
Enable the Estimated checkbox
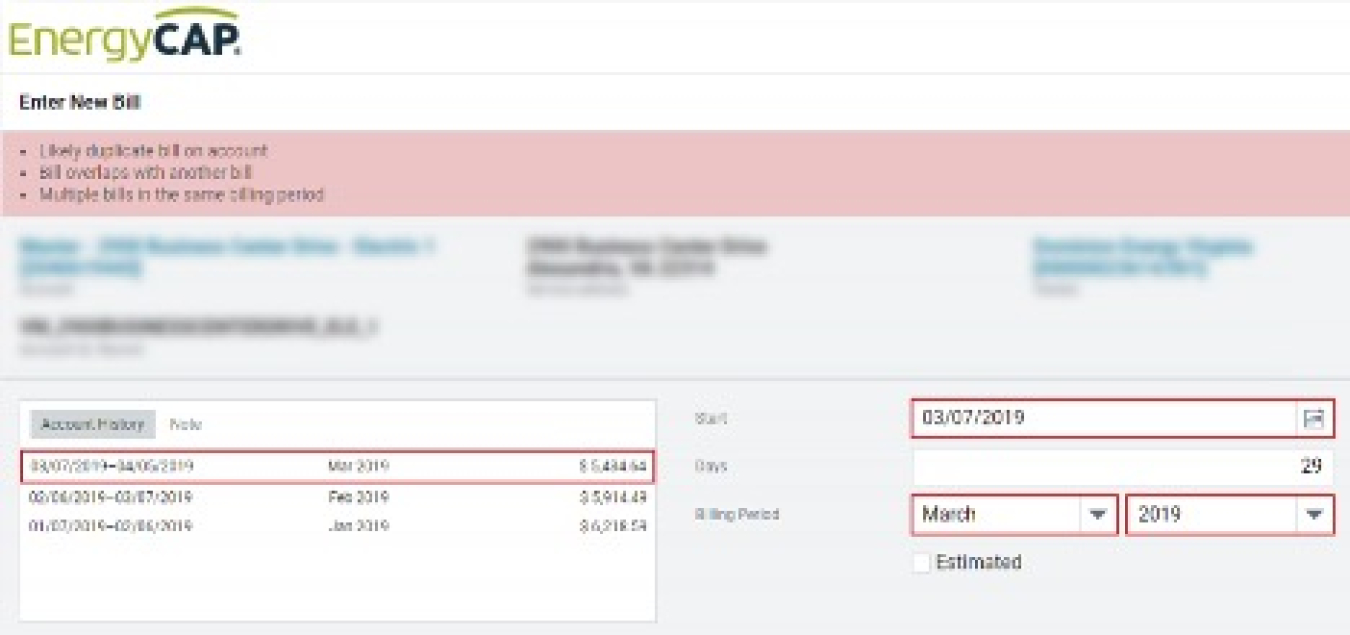tap(921, 563)
